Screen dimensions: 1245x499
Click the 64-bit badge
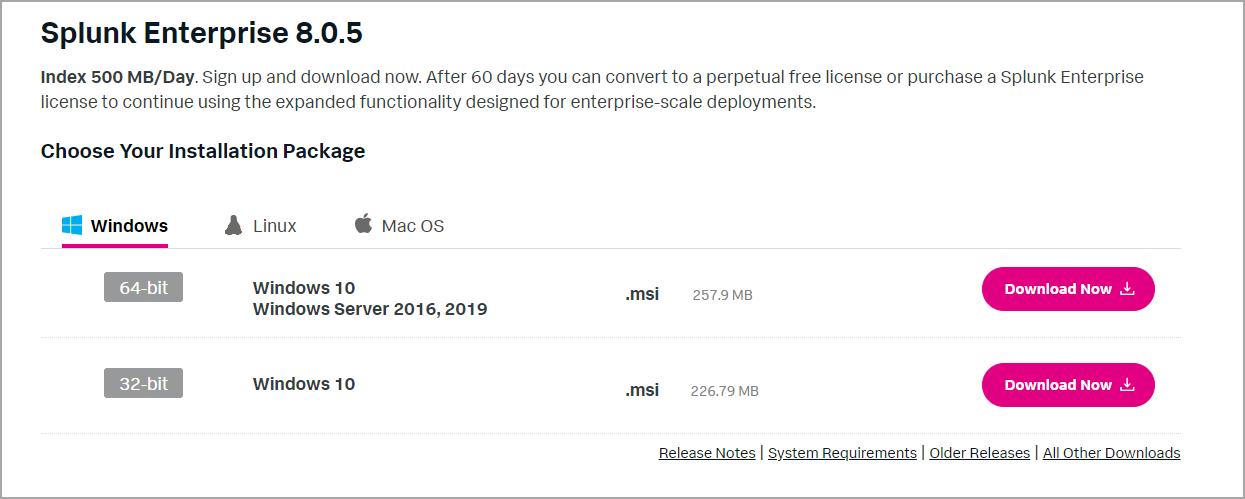144,287
